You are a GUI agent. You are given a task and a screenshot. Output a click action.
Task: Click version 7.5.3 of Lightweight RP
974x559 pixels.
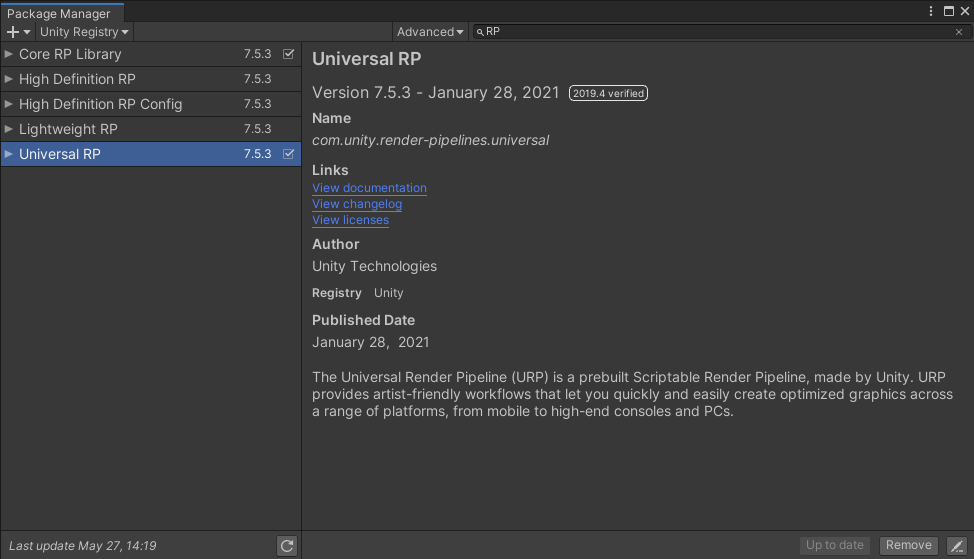[257, 129]
